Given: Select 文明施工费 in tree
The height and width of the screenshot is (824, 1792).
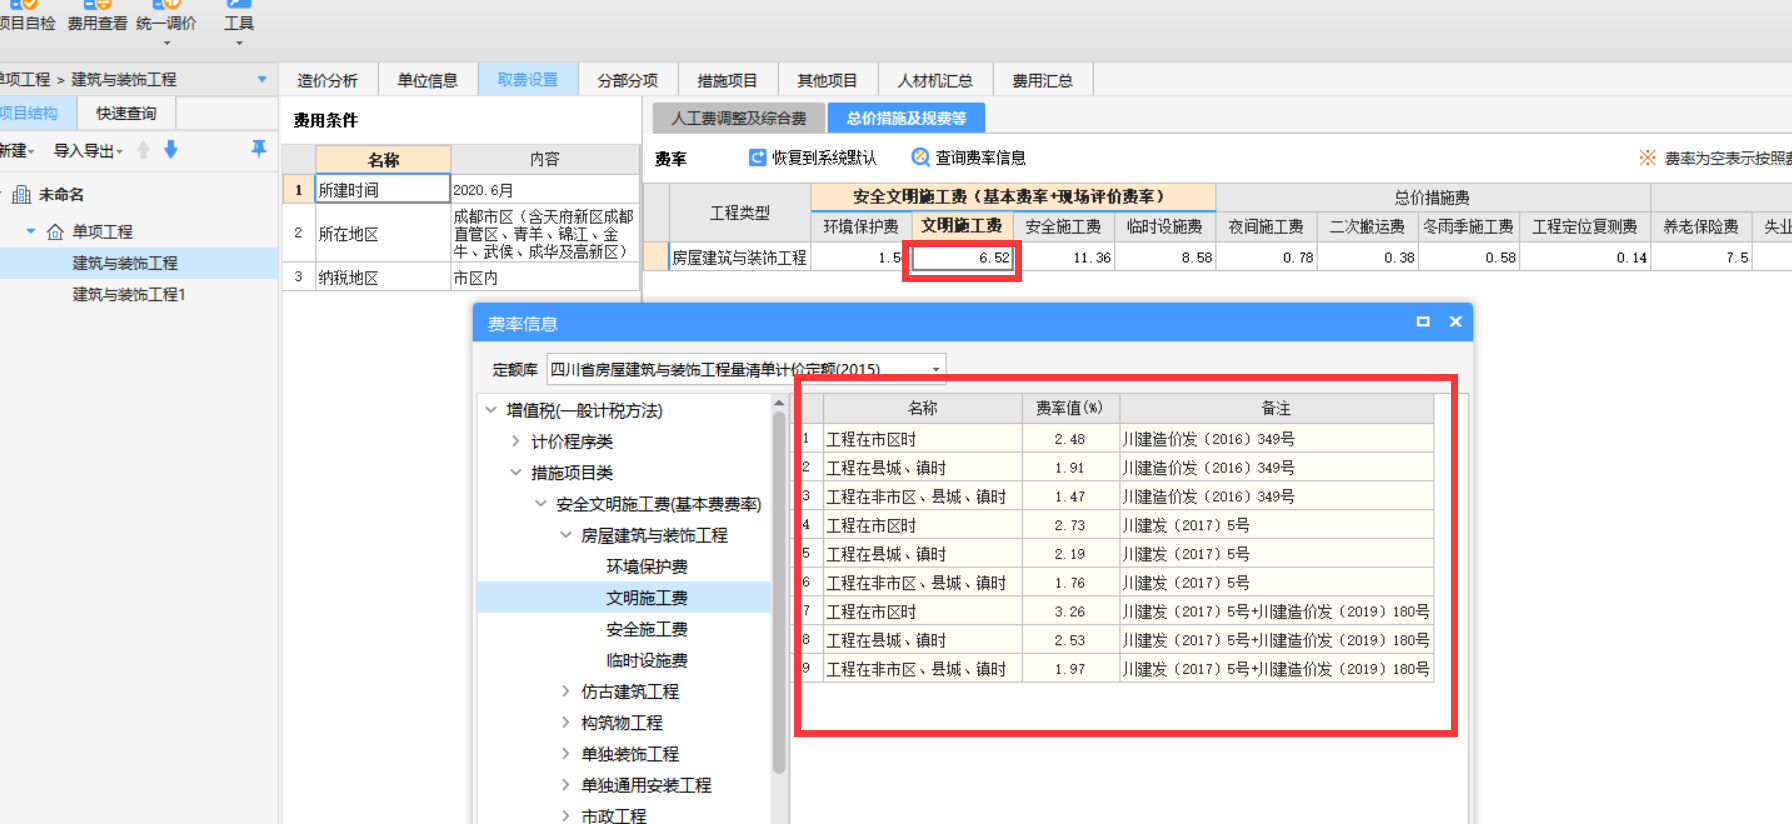Looking at the screenshot, I should coord(647,597).
